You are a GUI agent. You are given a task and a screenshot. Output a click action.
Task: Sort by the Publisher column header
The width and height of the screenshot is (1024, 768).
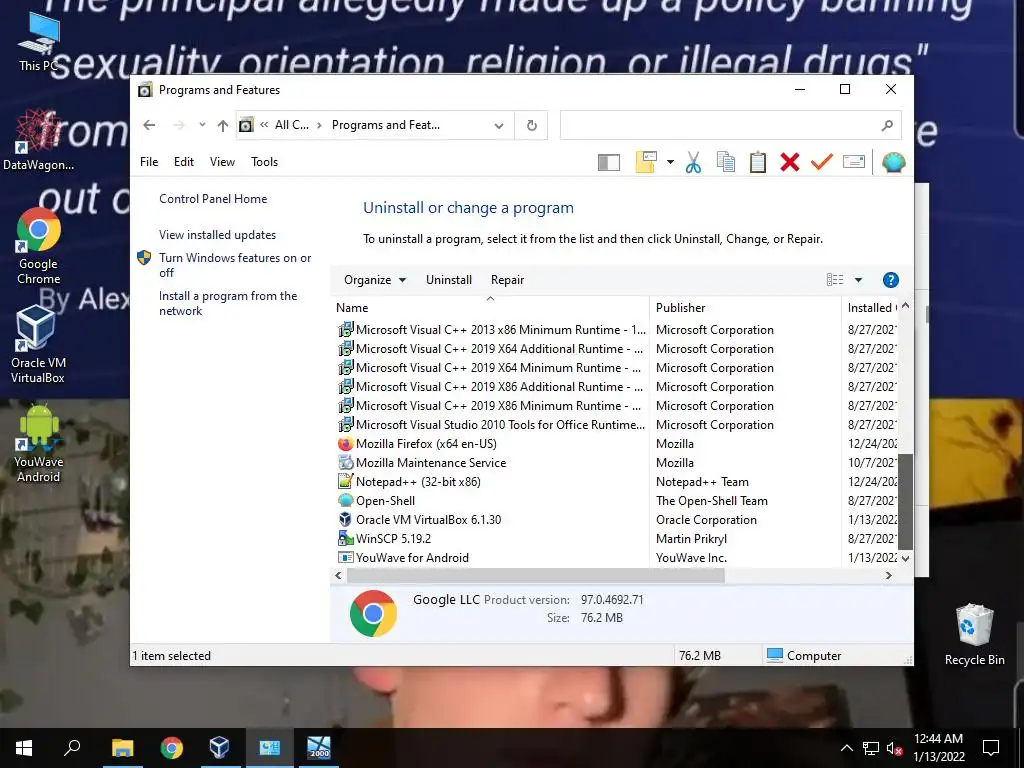(744, 308)
